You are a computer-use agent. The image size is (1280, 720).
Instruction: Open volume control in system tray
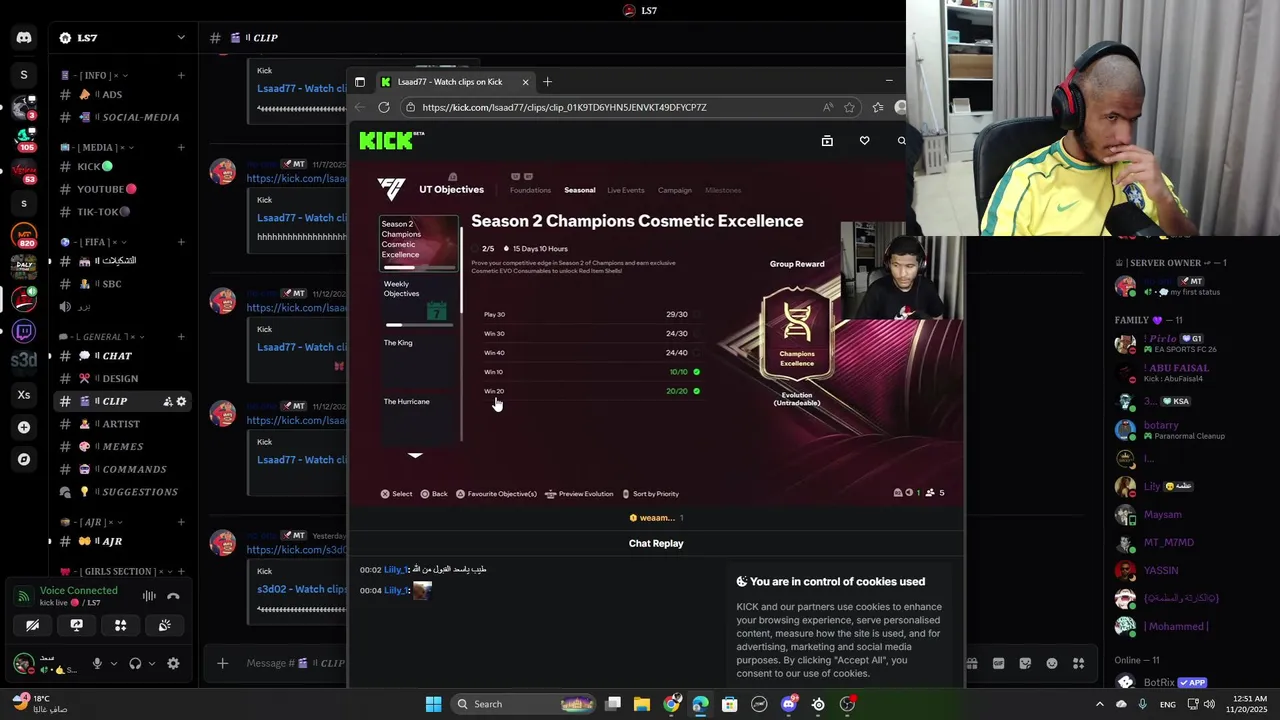(1210, 704)
